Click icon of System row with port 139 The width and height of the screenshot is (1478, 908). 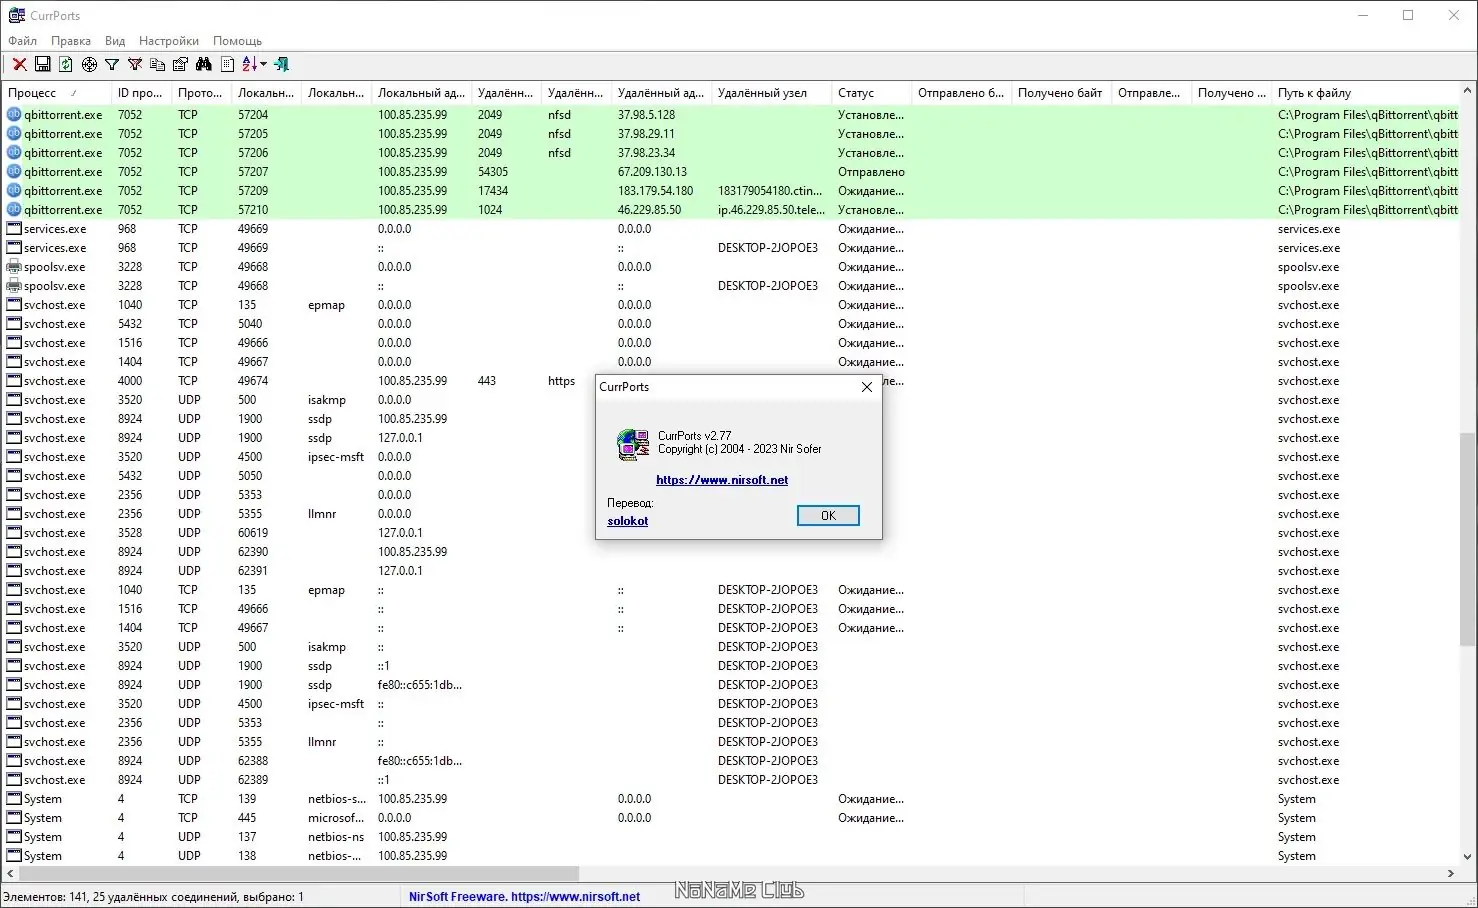(x=14, y=799)
